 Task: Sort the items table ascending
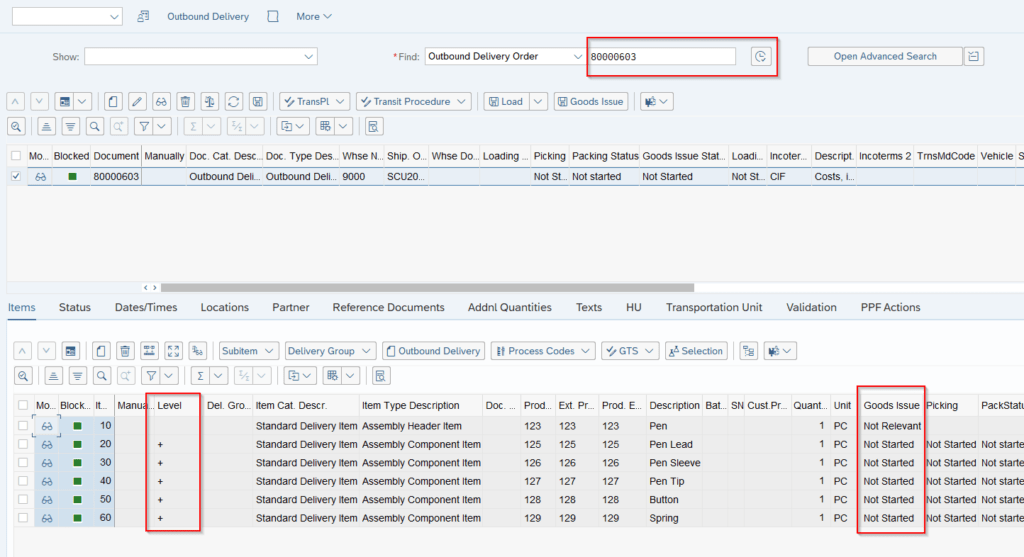coord(53,376)
